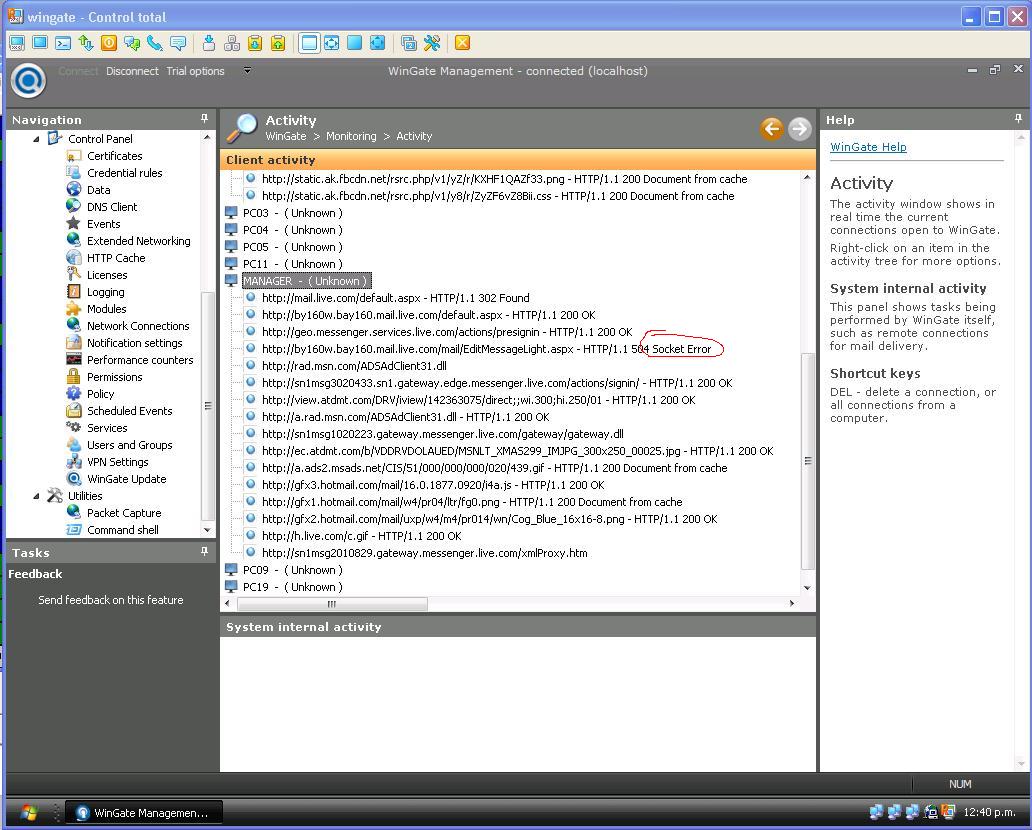Pin the Tasks panel

[205, 552]
